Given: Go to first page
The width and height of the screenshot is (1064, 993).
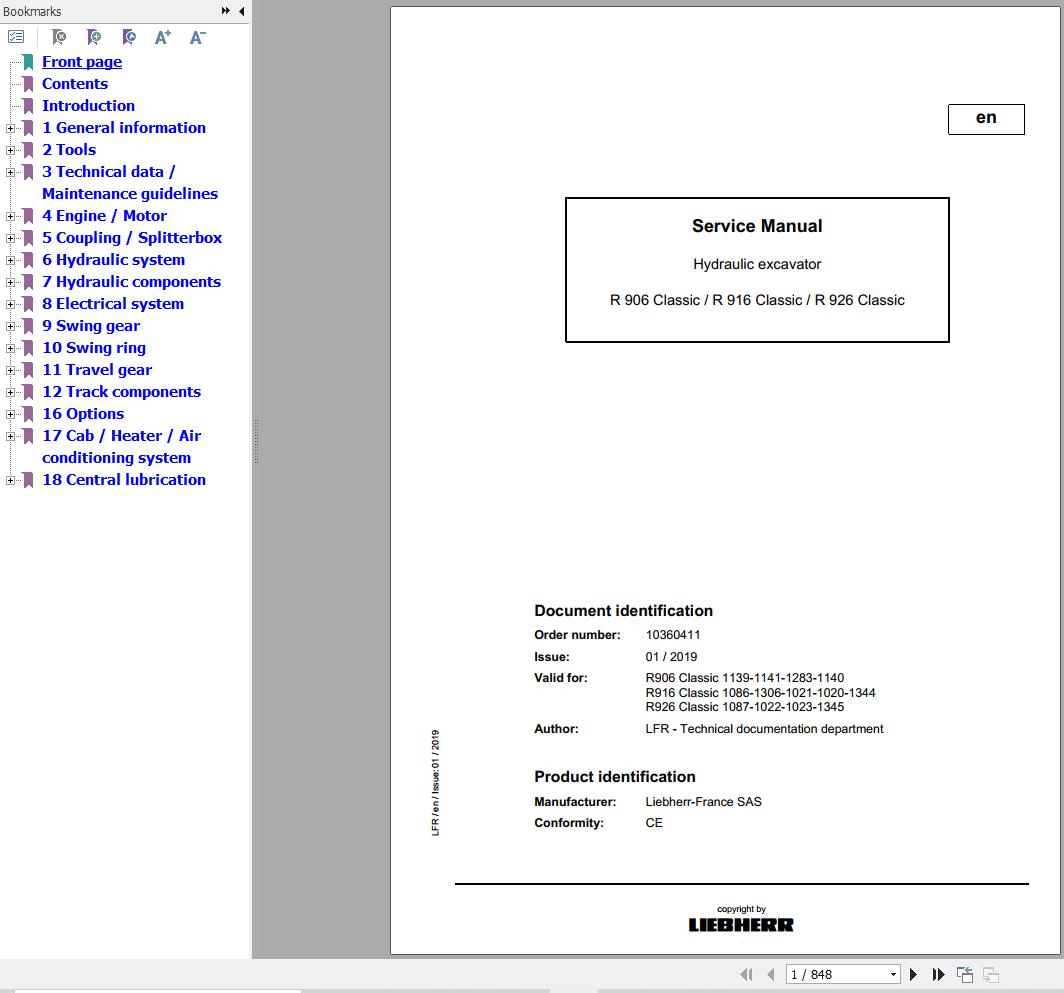Looking at the screenshot, I should [746, 975].
